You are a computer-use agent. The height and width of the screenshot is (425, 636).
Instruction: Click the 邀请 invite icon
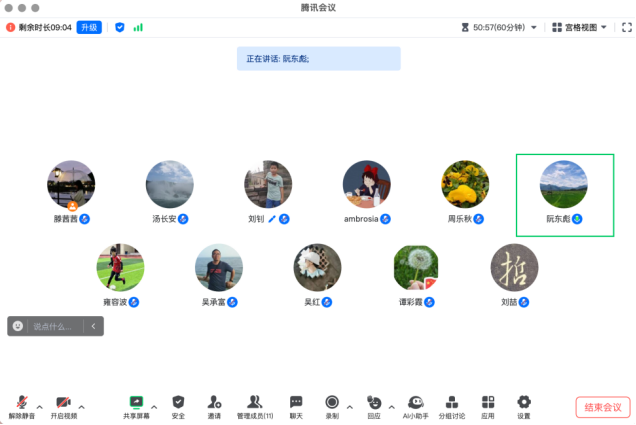coord(214,403)
